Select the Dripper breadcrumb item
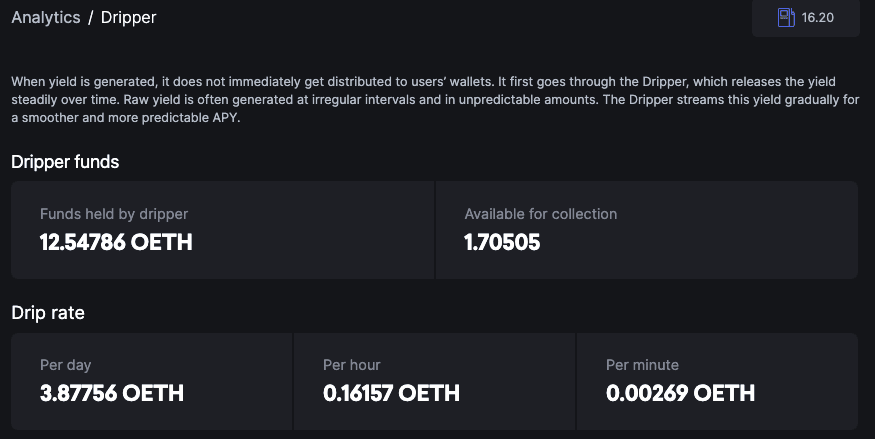Image resolution: width=875 pixels, height=439 pixels. 128,17
